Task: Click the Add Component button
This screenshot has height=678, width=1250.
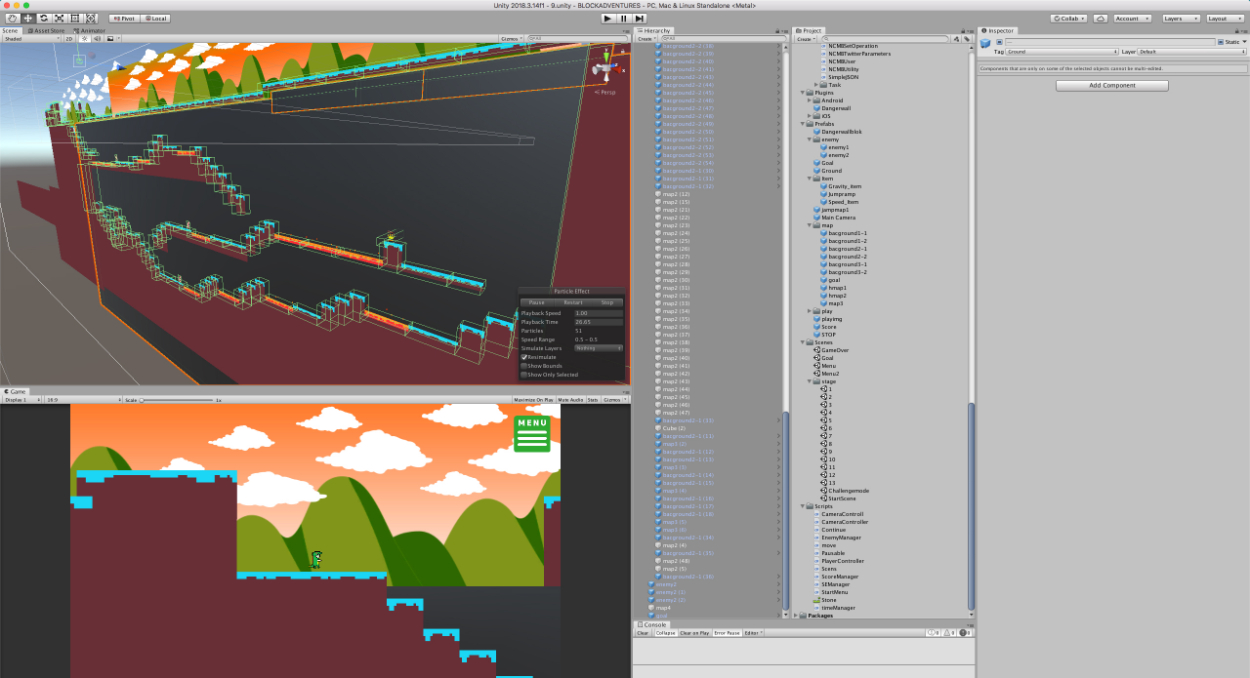Action: click(1112, 86)
